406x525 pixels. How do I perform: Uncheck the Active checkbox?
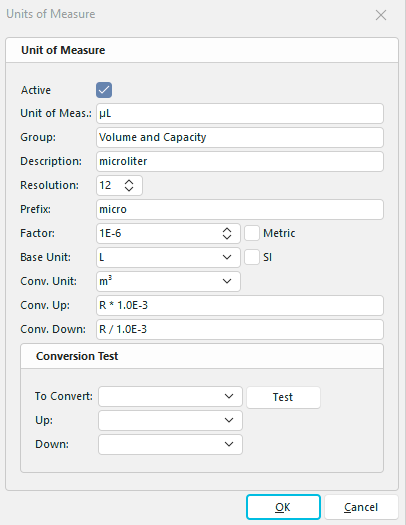point(104,90)
